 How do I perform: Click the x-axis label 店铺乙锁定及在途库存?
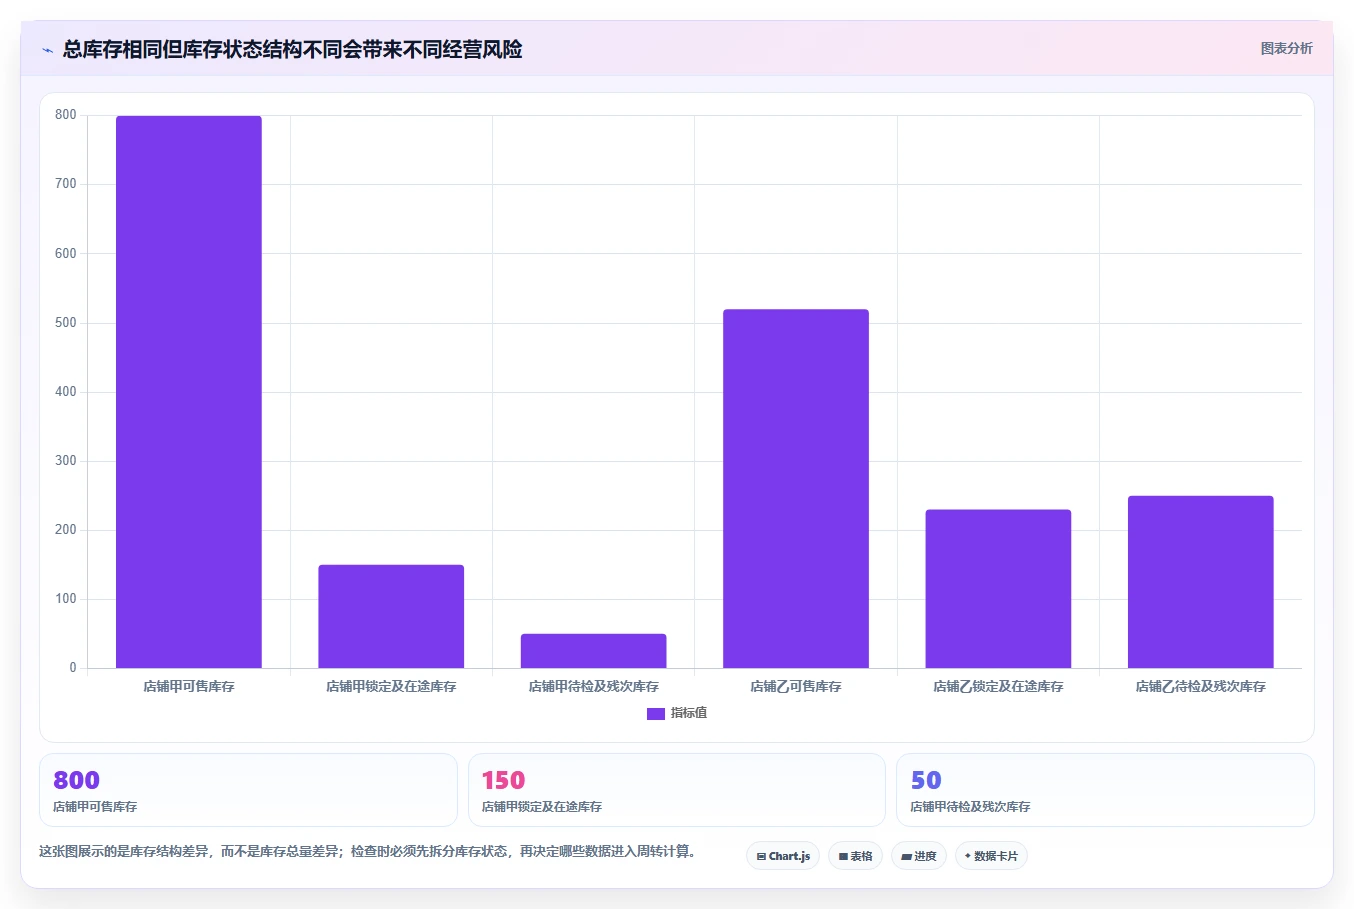pyautogui.click(x=998, y=686)
